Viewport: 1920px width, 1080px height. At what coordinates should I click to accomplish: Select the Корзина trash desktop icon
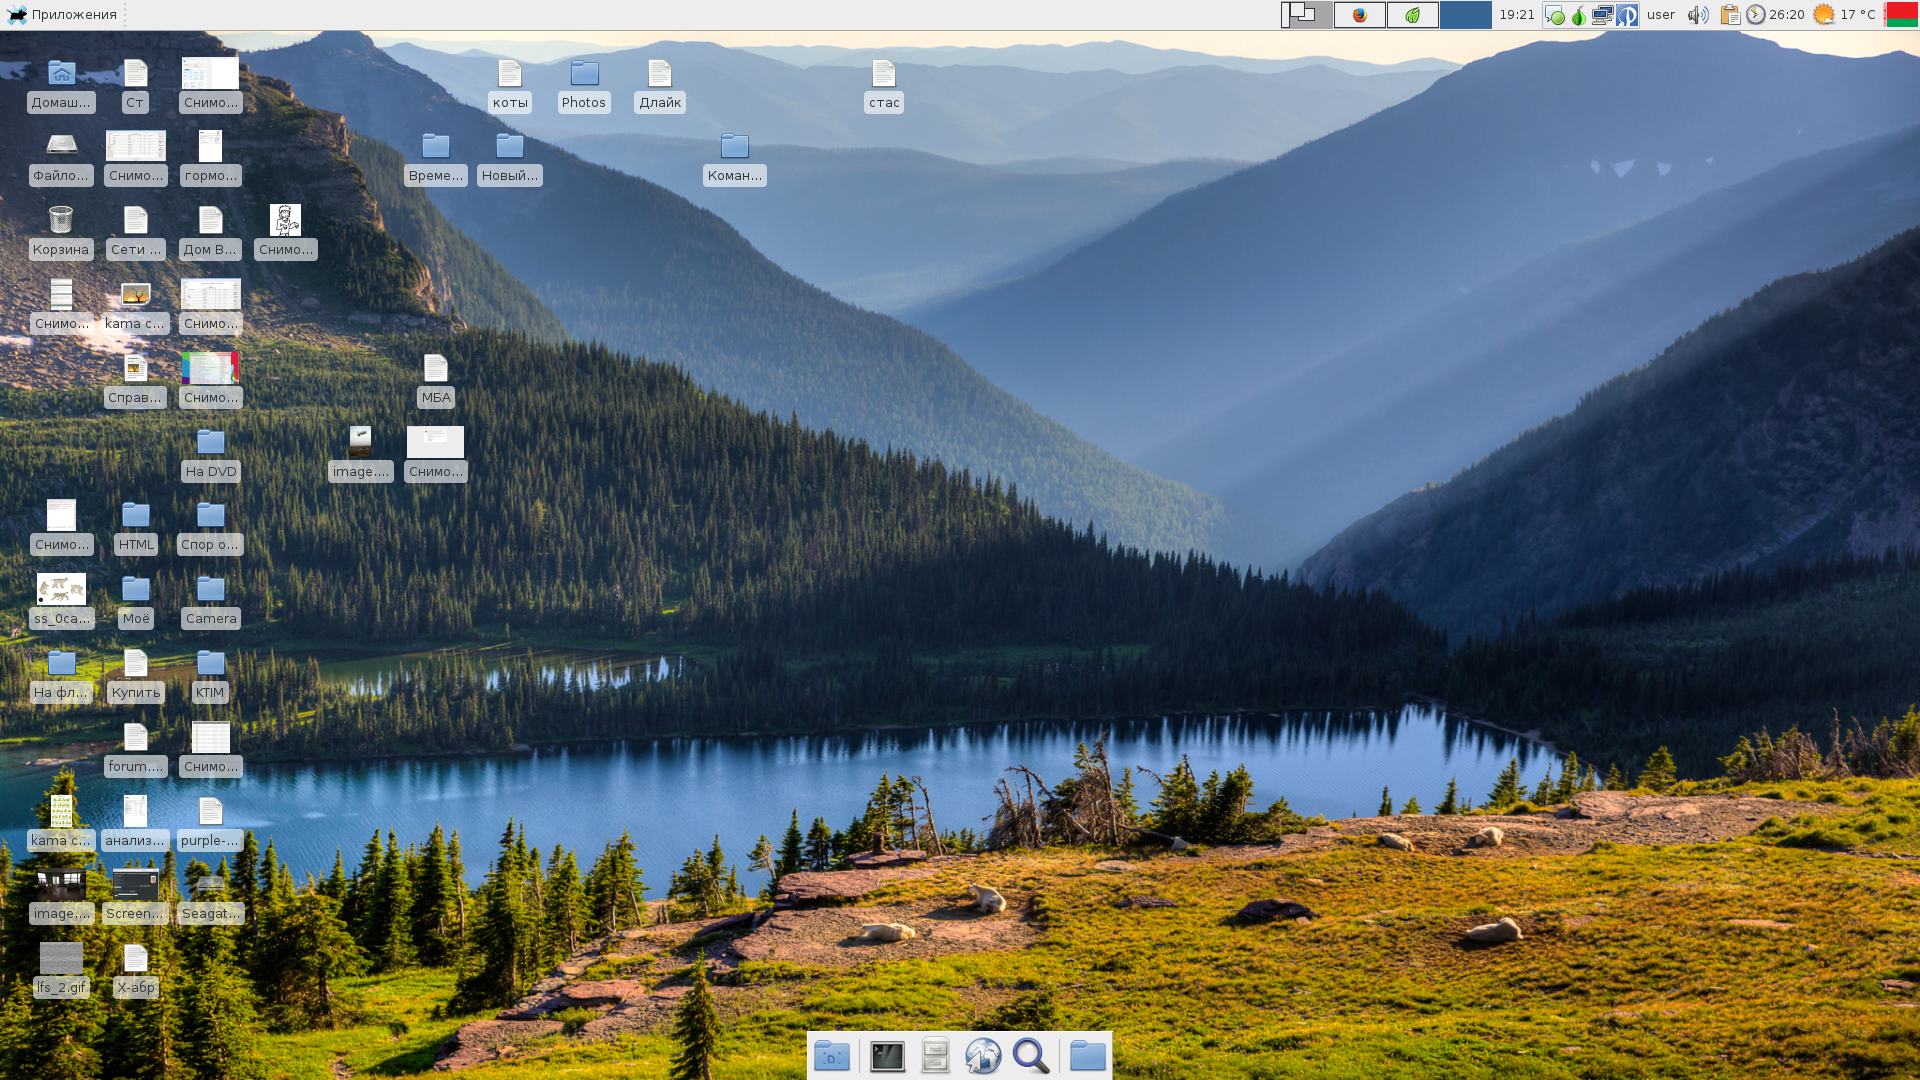click(x=61, y=220)
